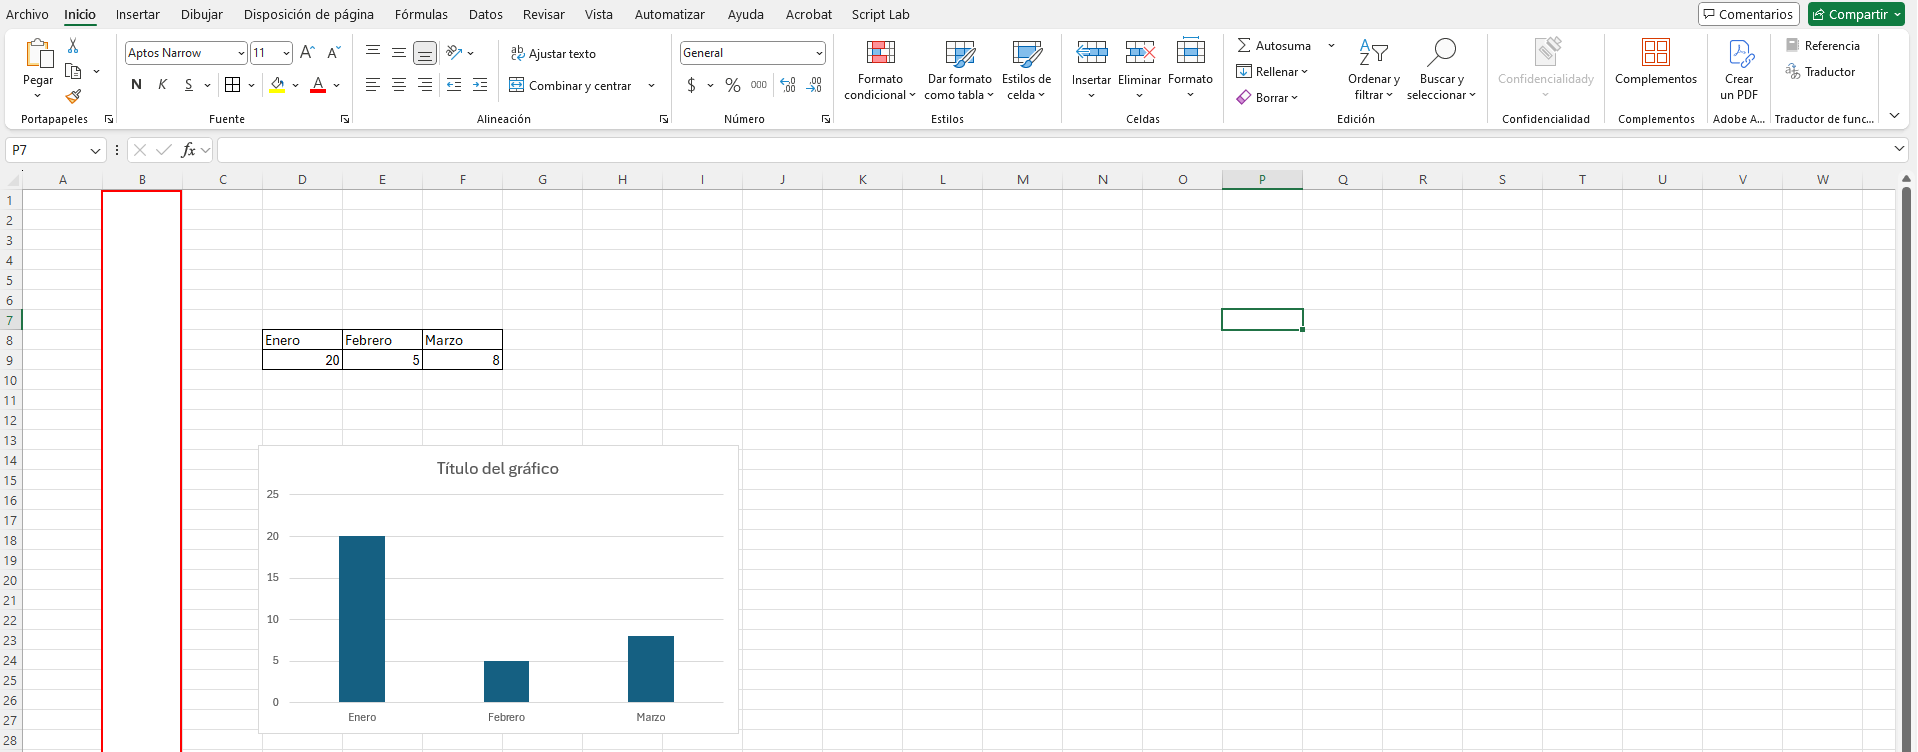Image resolution: width=1918 pixels, height=752 pixels.
Task: Switch to the Fórmulas tab
Action: click(421, 14)
